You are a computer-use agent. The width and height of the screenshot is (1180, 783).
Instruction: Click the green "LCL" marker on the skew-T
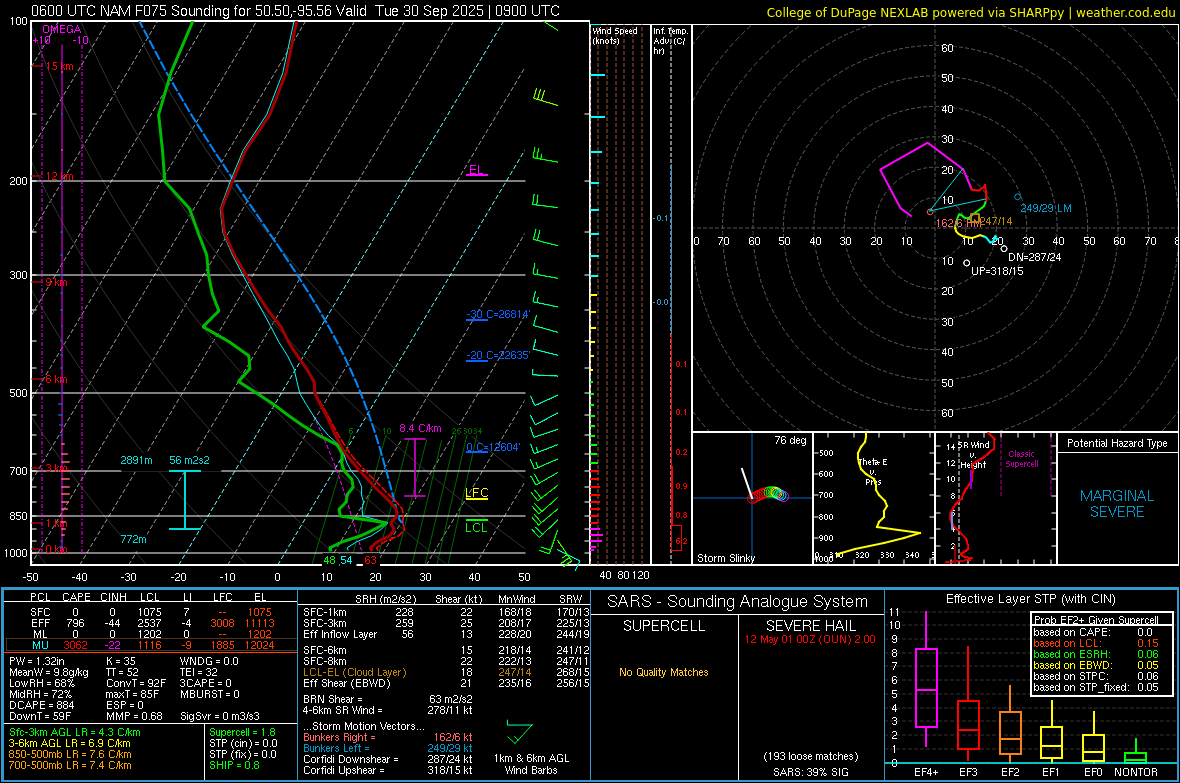pos(476,527)
